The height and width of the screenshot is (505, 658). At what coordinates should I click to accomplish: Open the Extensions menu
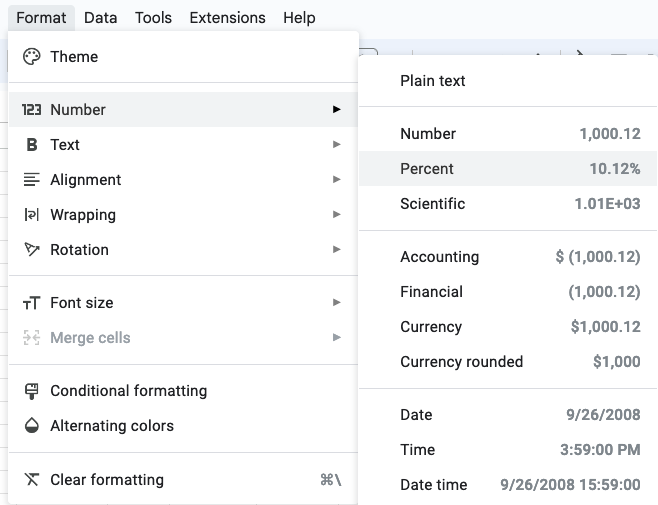[227, 18]
